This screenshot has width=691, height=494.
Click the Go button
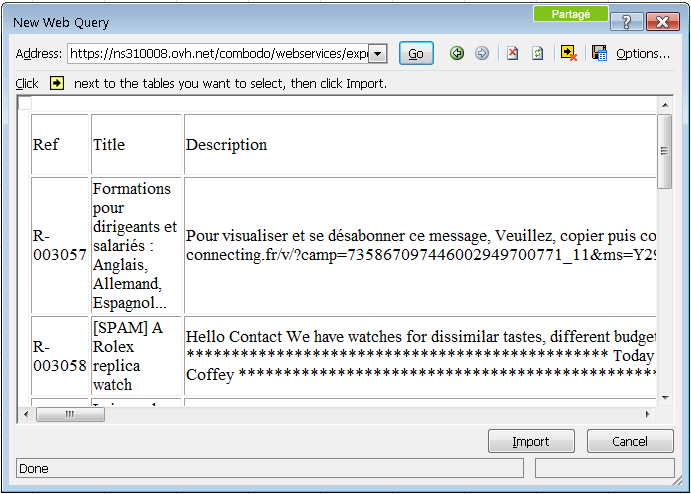[416, 54]
